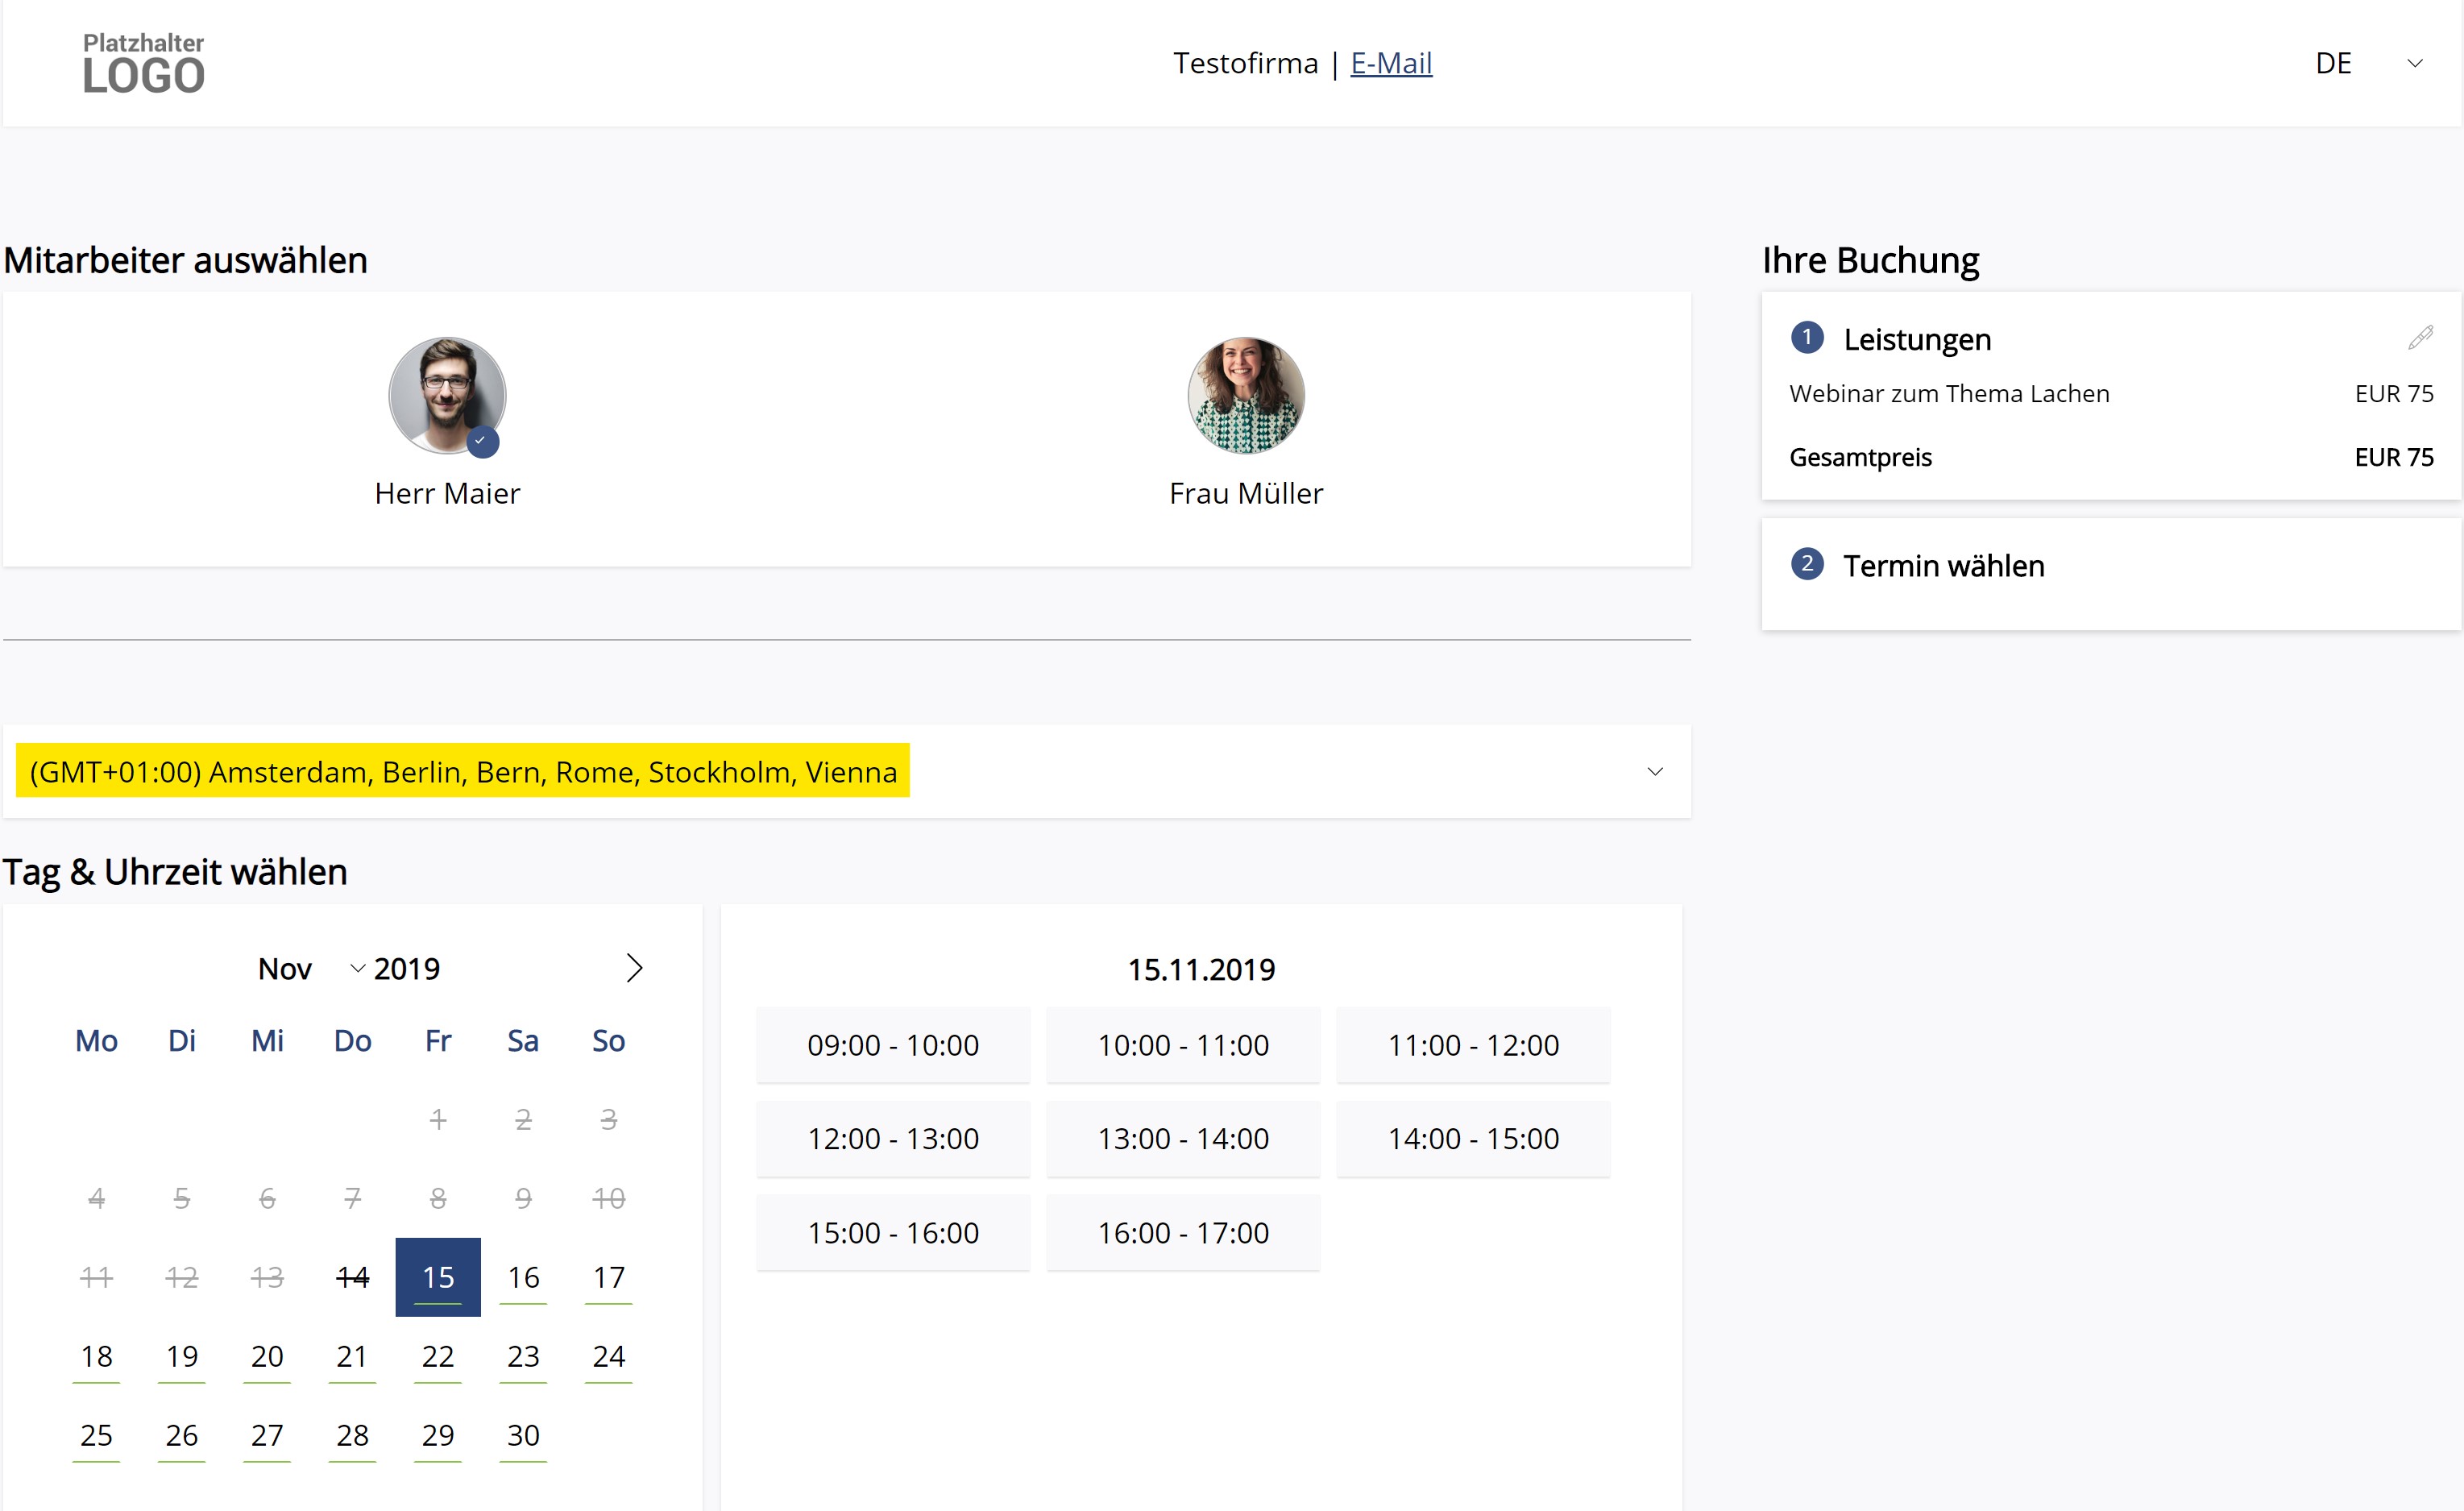Book the 13:00 - 14:00 time slot
Screen dimensions: 2464x1511
[x=1183, y=1139]
